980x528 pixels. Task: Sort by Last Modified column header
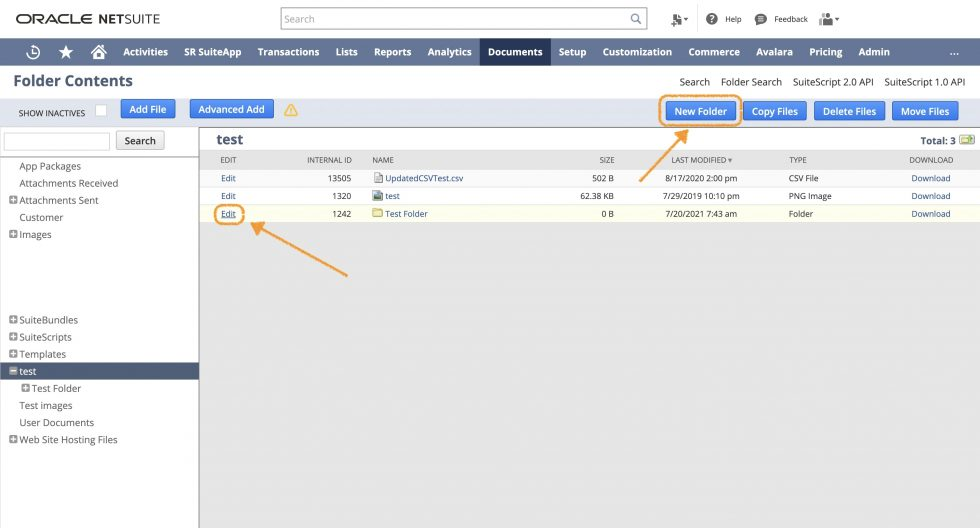click(701, 160)
